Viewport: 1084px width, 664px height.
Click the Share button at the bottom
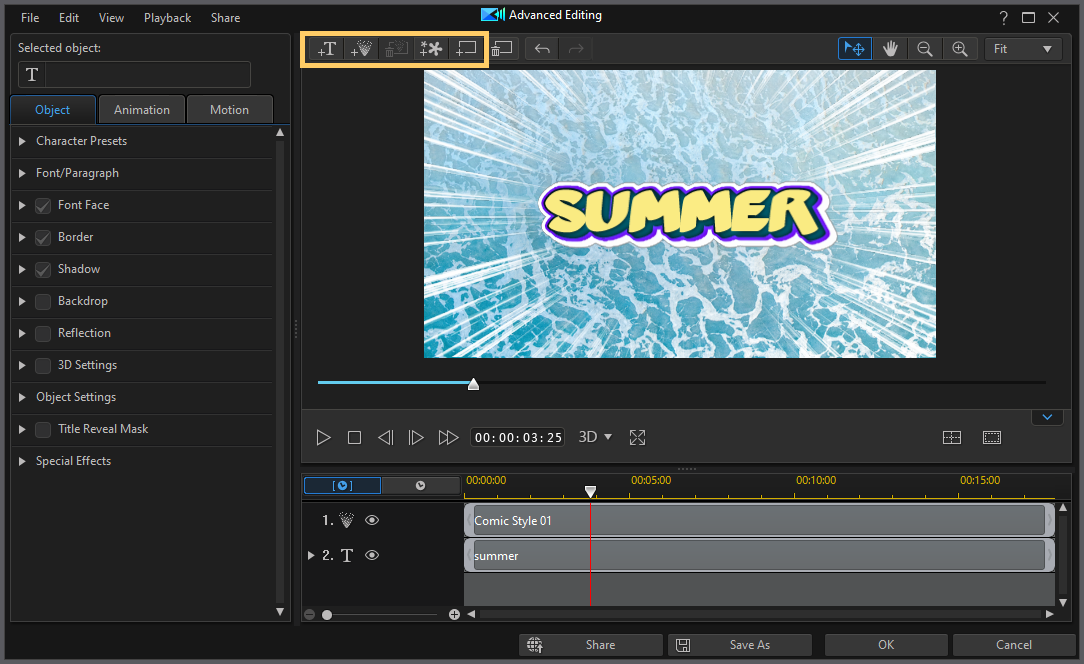pos(590,644)
